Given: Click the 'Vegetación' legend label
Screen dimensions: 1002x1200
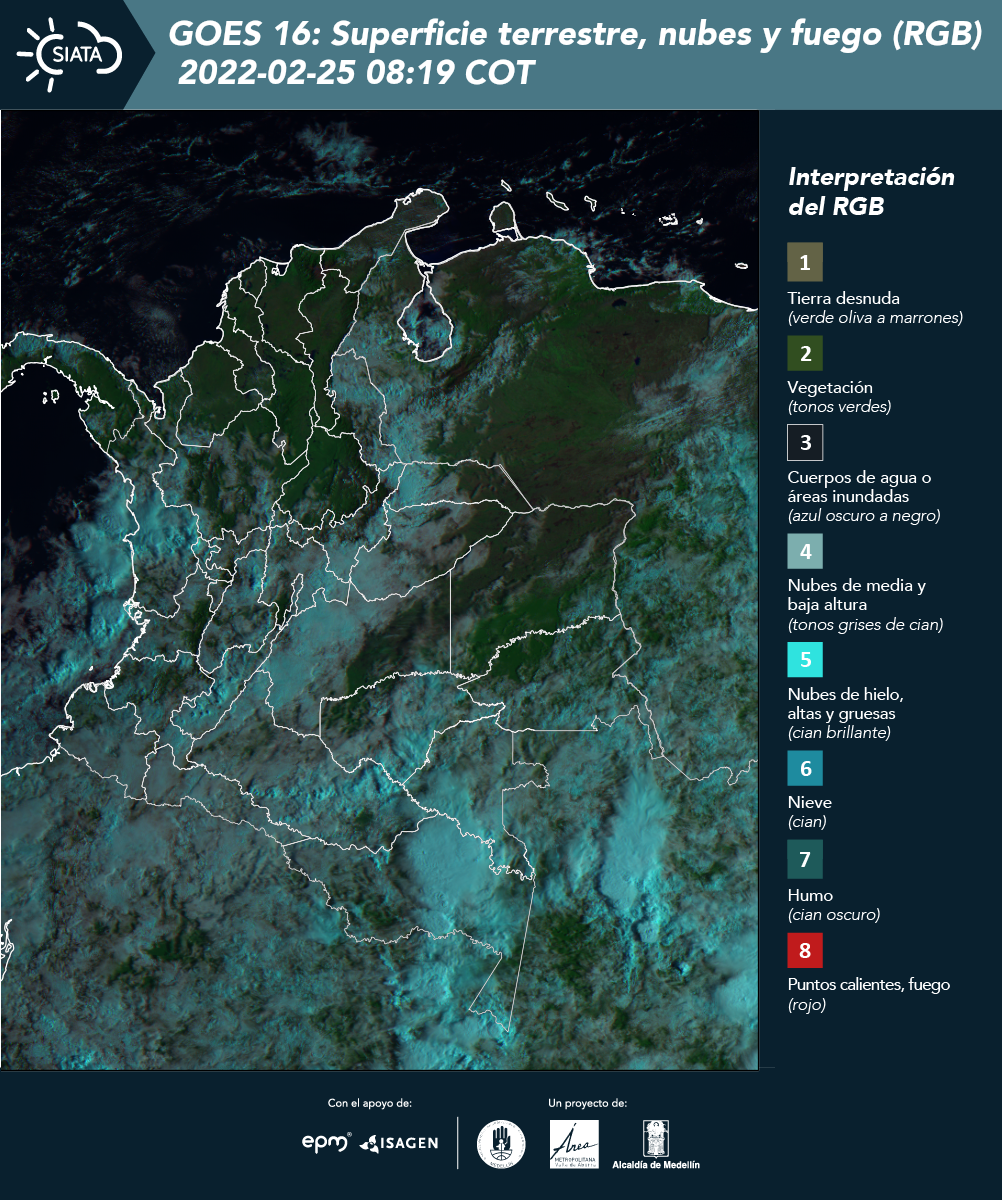Looking at the screenshot, I should click(x=830, y=387).
